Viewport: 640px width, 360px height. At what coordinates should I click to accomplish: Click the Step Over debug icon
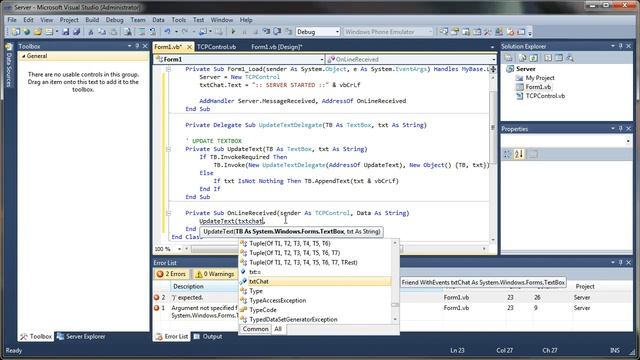277,31
